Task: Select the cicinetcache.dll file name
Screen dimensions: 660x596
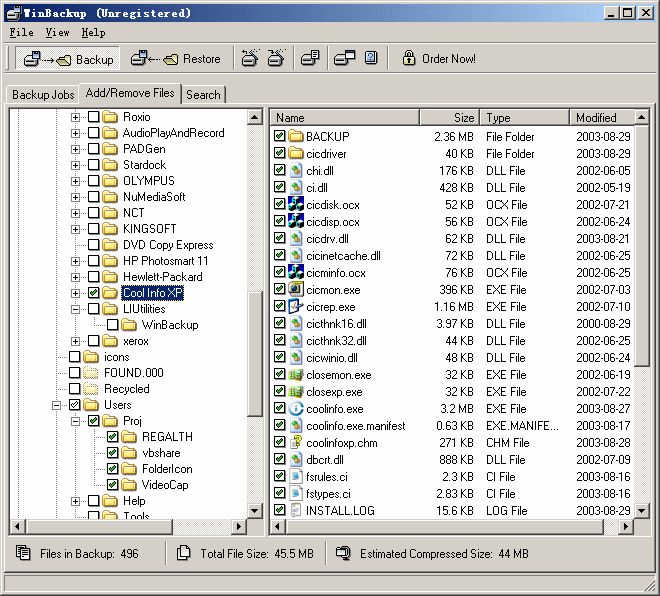Action: [343, 255]
